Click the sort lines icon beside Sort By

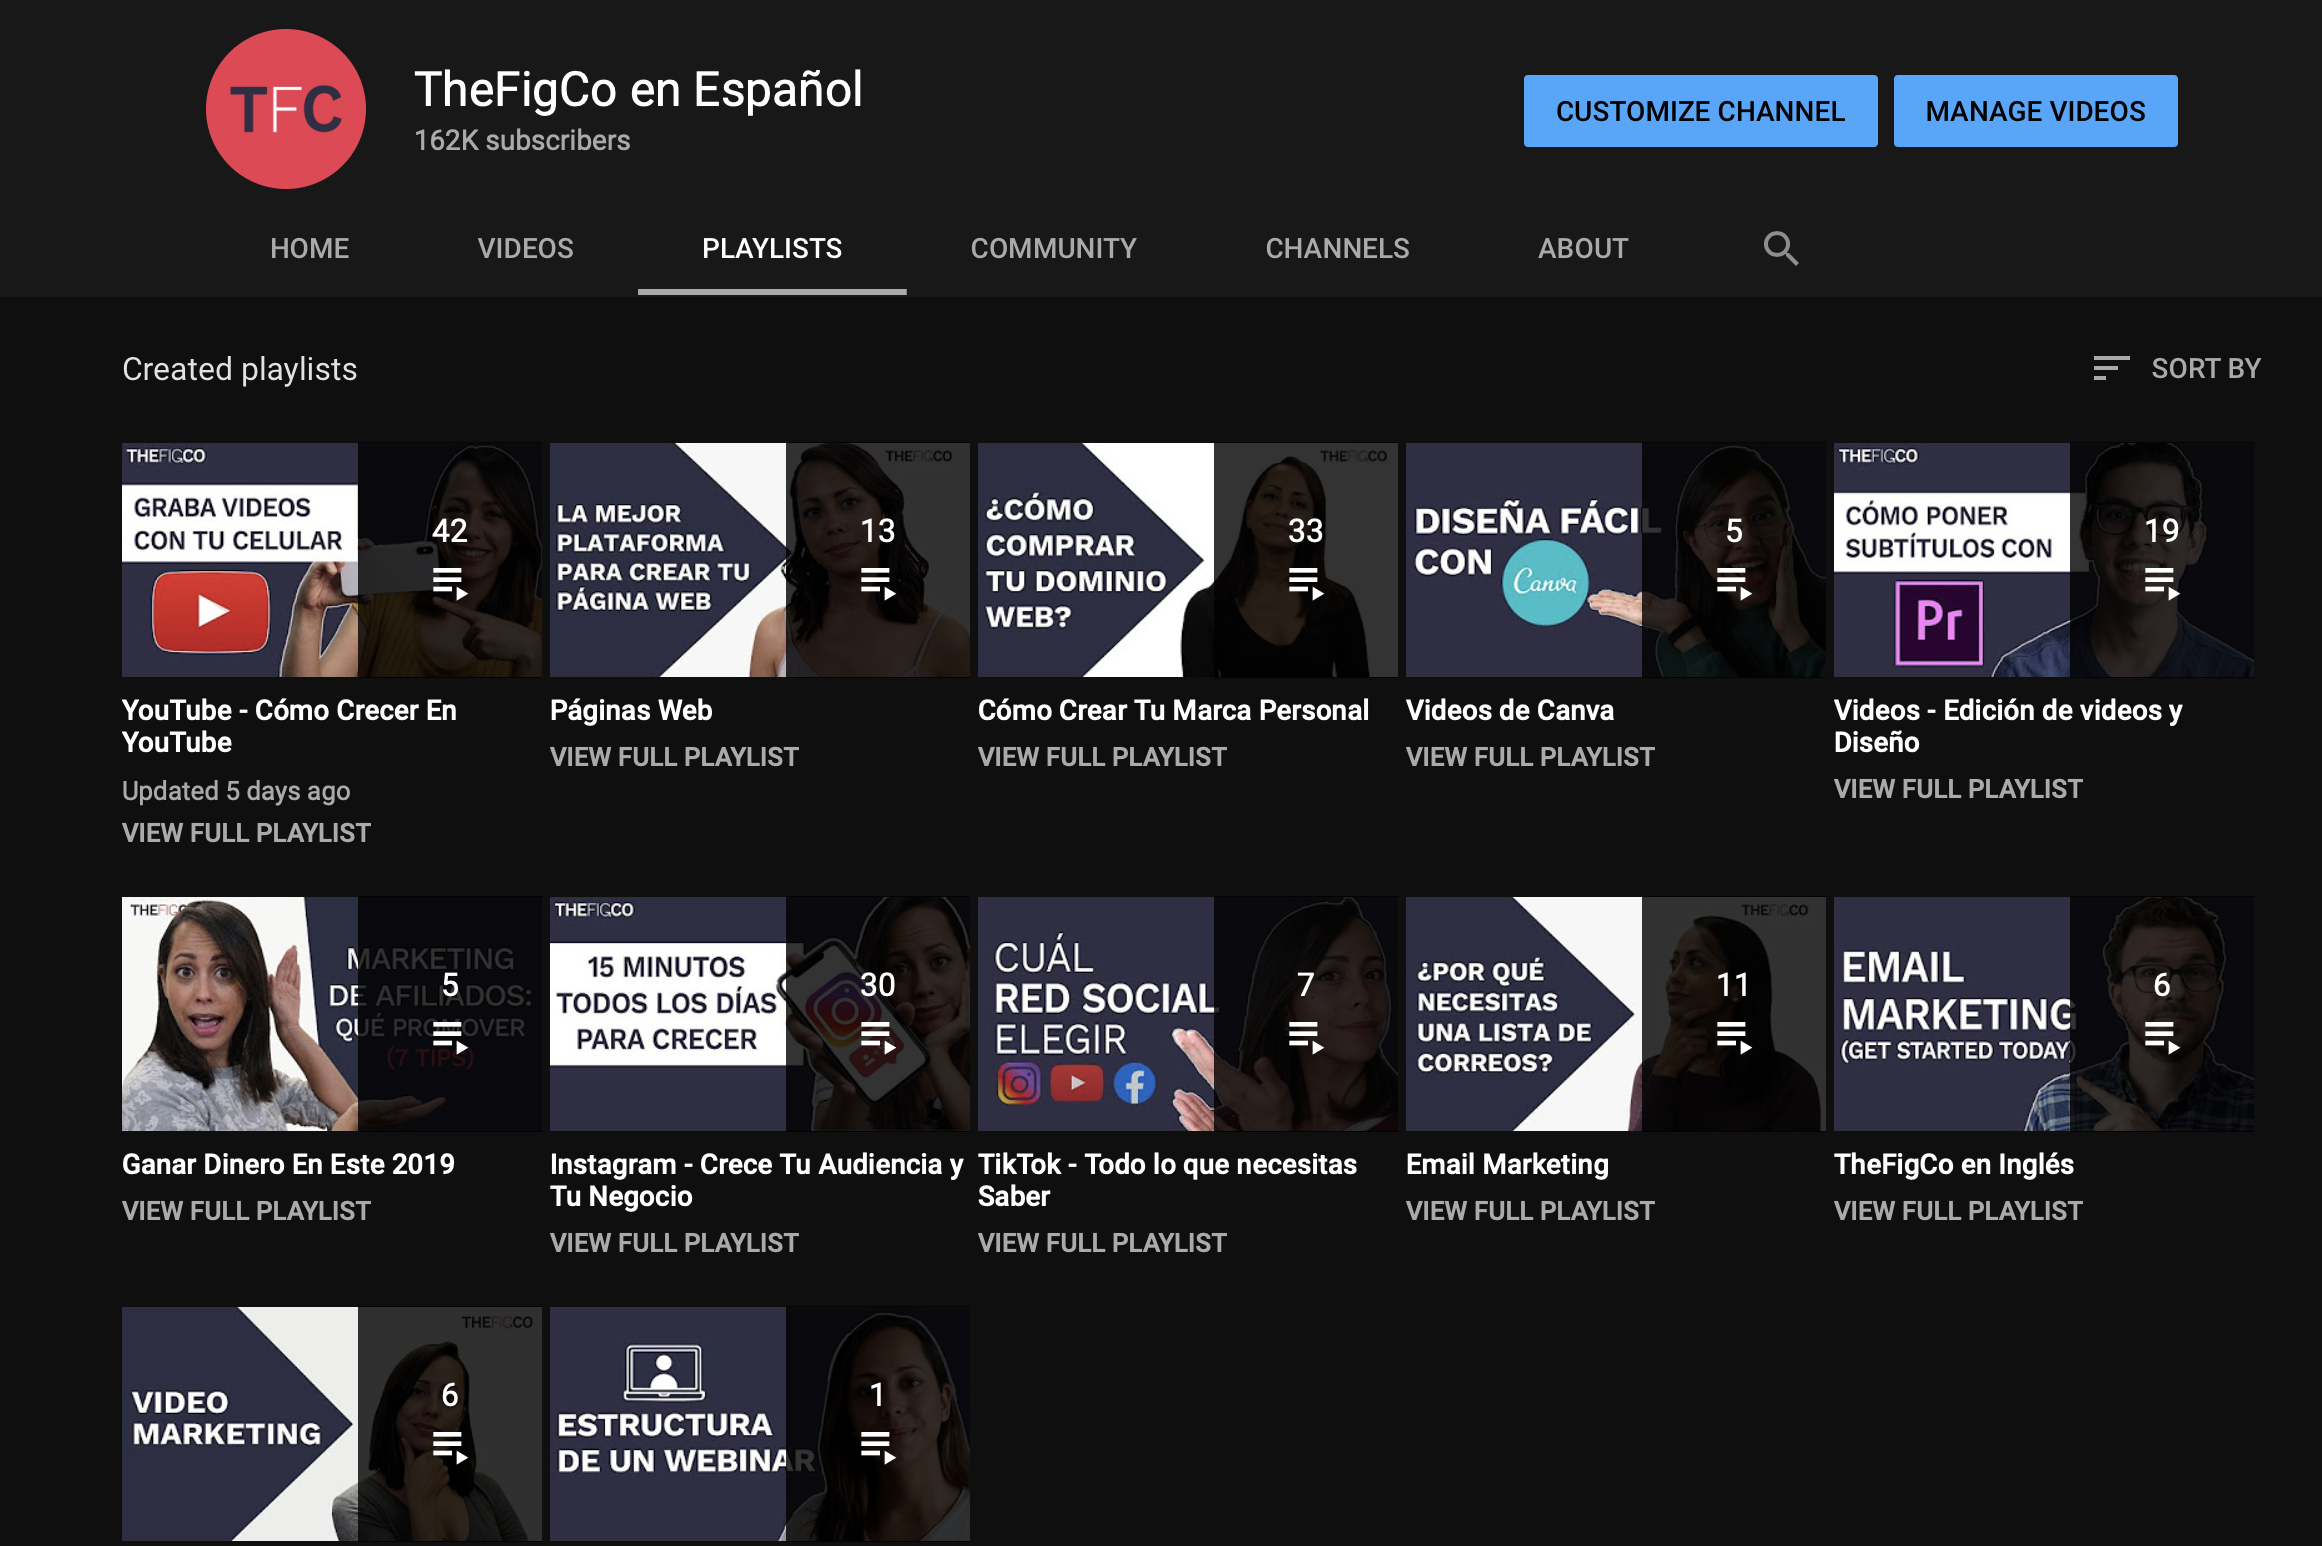[2110, 368]
